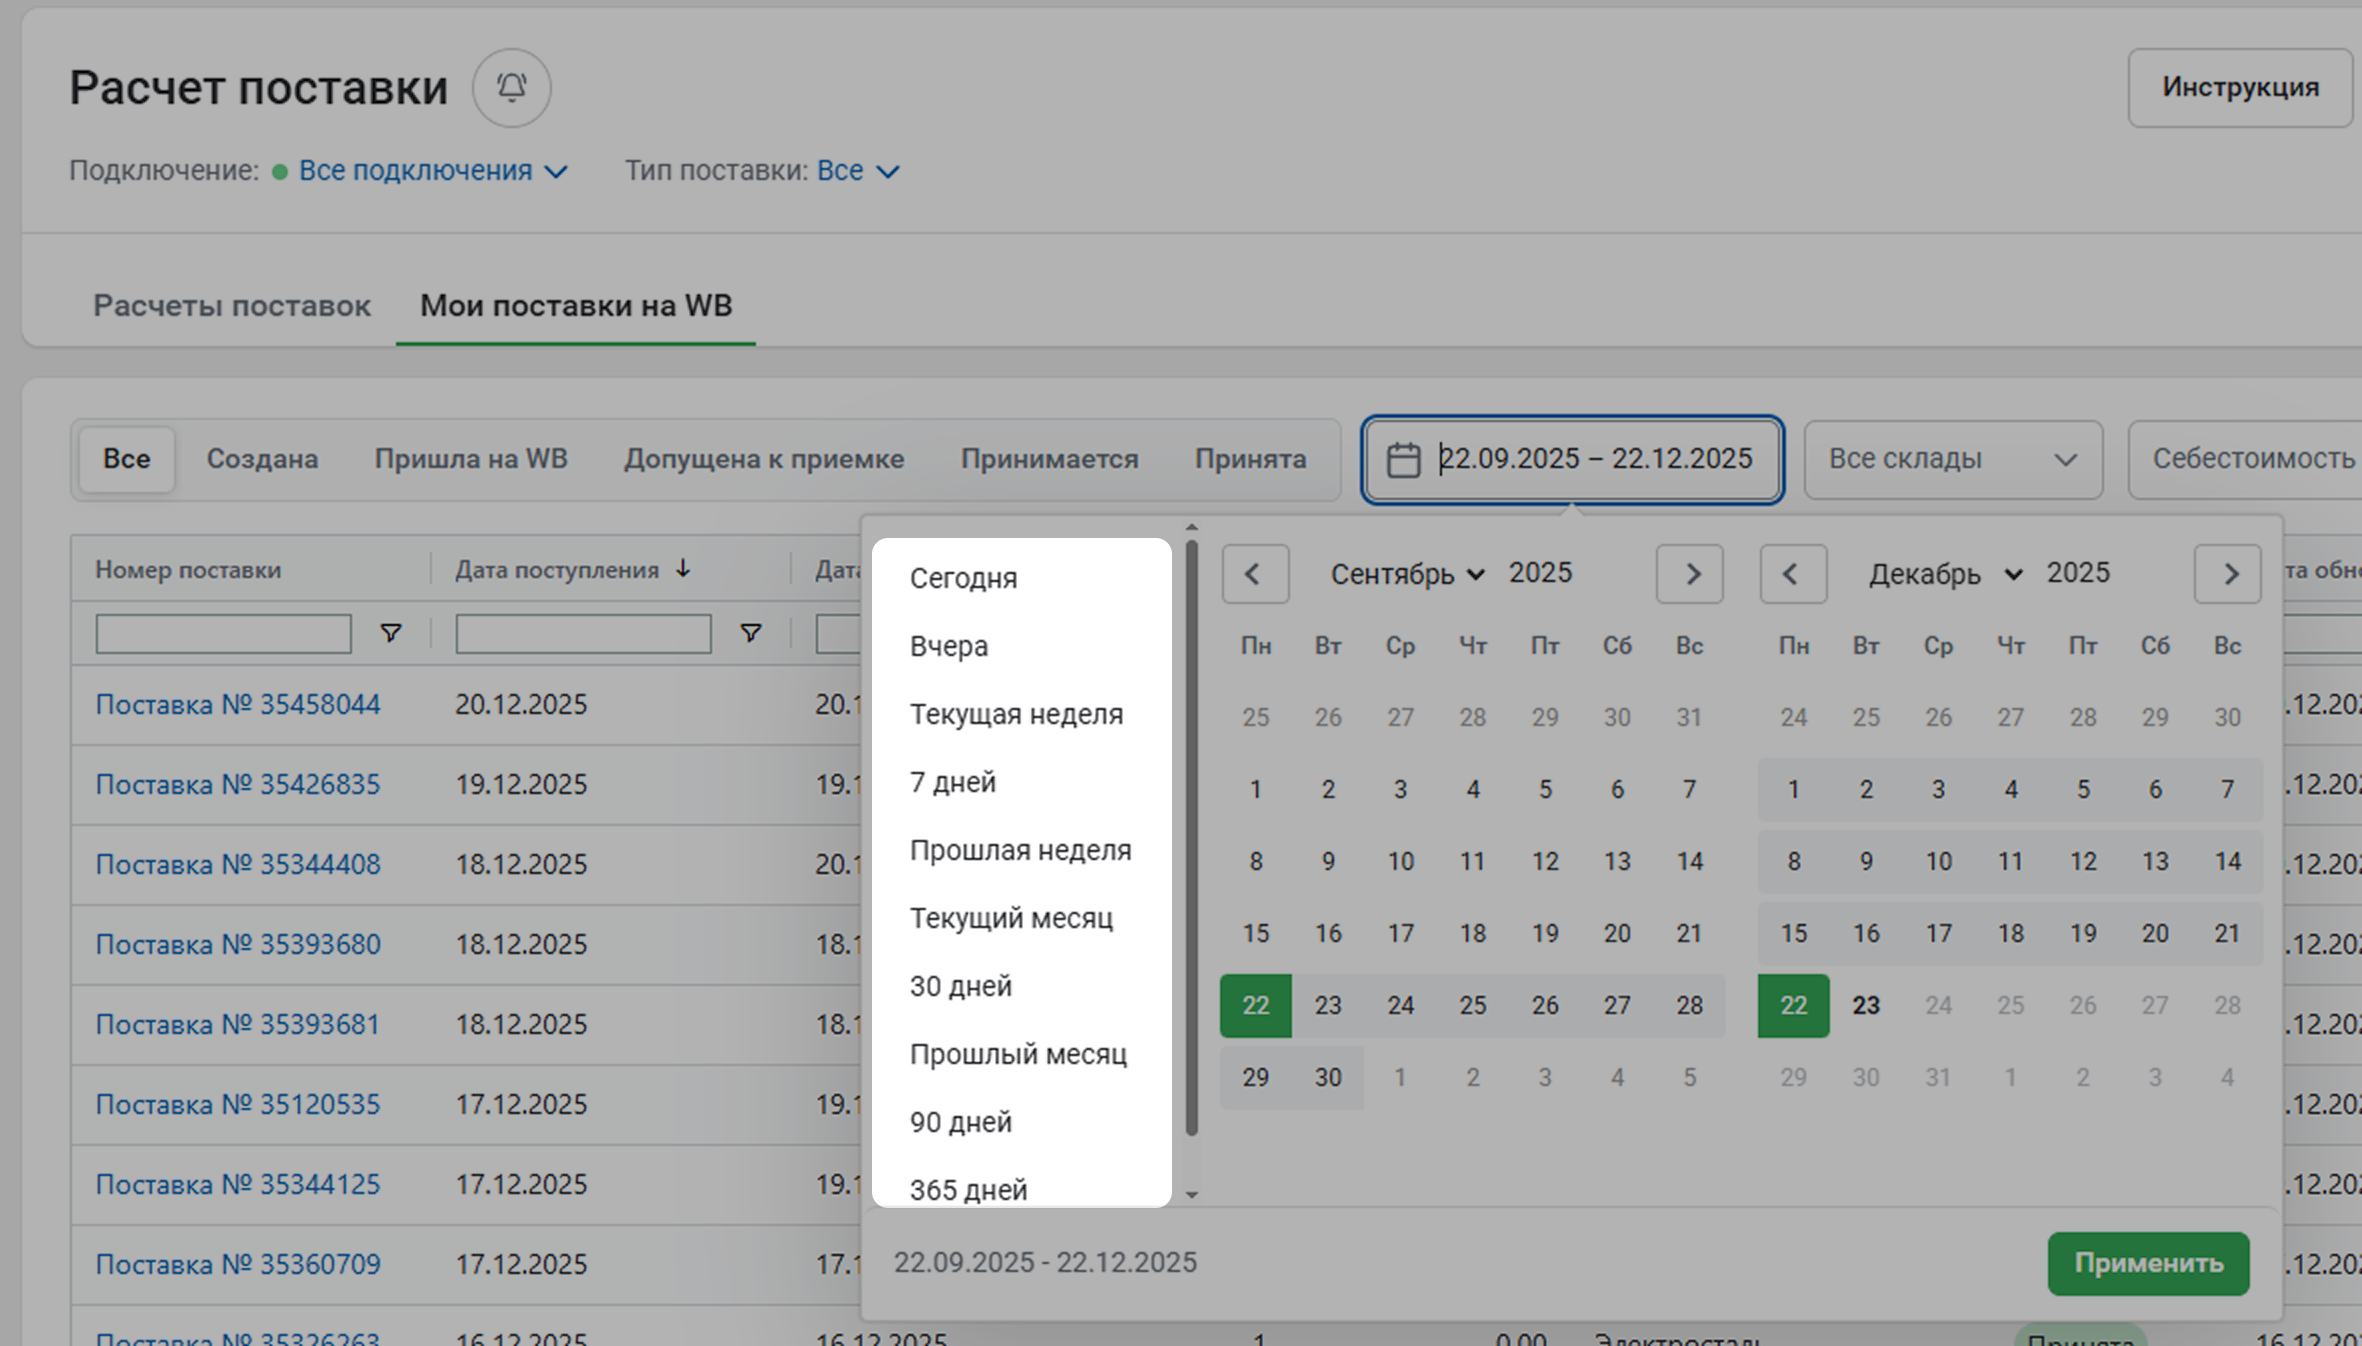Sort by Дата поступления arrow
Screen dimensions: 2362x1346
point(683,569)
